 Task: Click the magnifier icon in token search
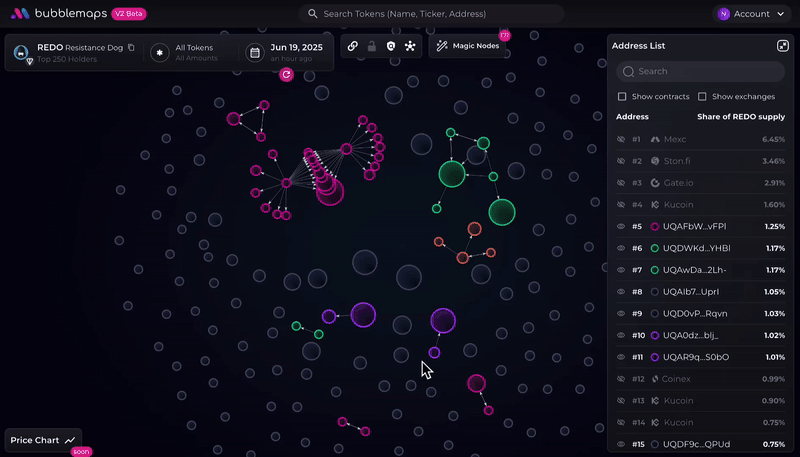313,14
